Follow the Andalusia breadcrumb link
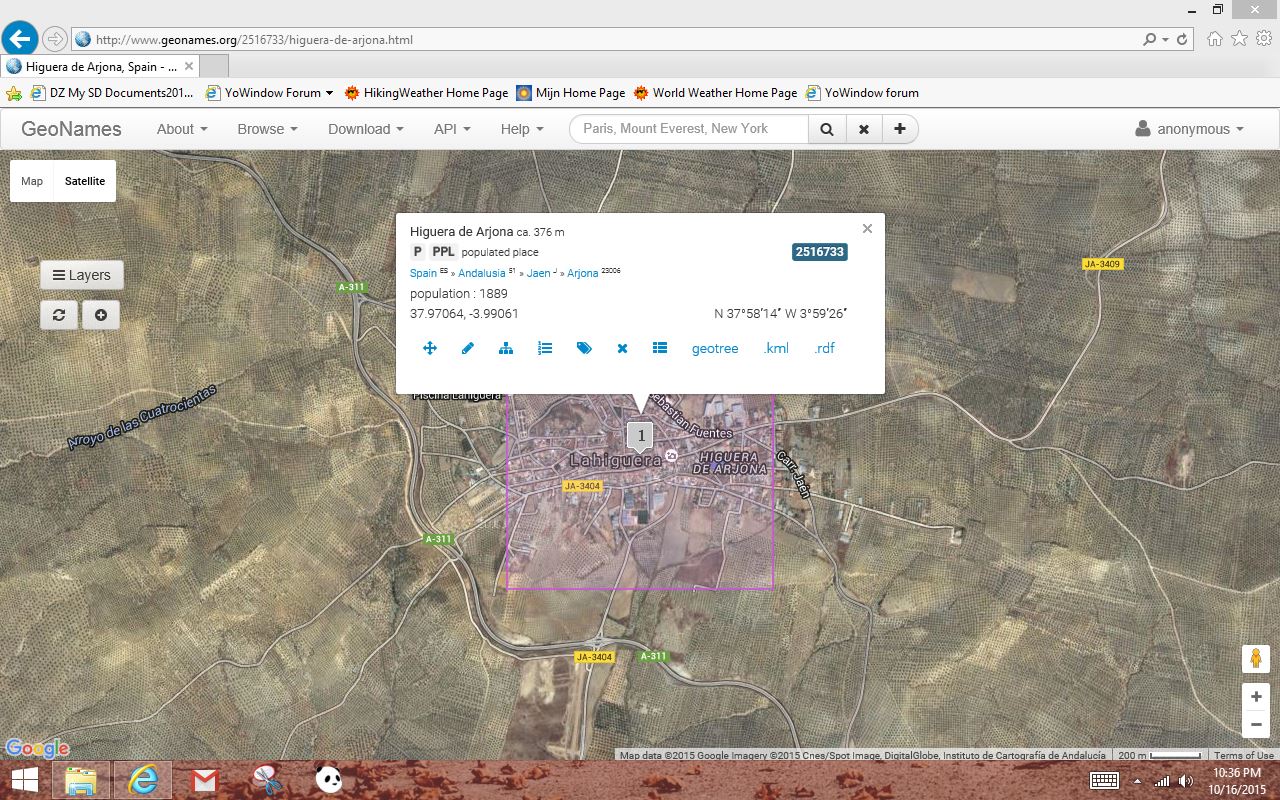Image resolution: width=1280 pixels, height=800 pixels. coord(481,273)
